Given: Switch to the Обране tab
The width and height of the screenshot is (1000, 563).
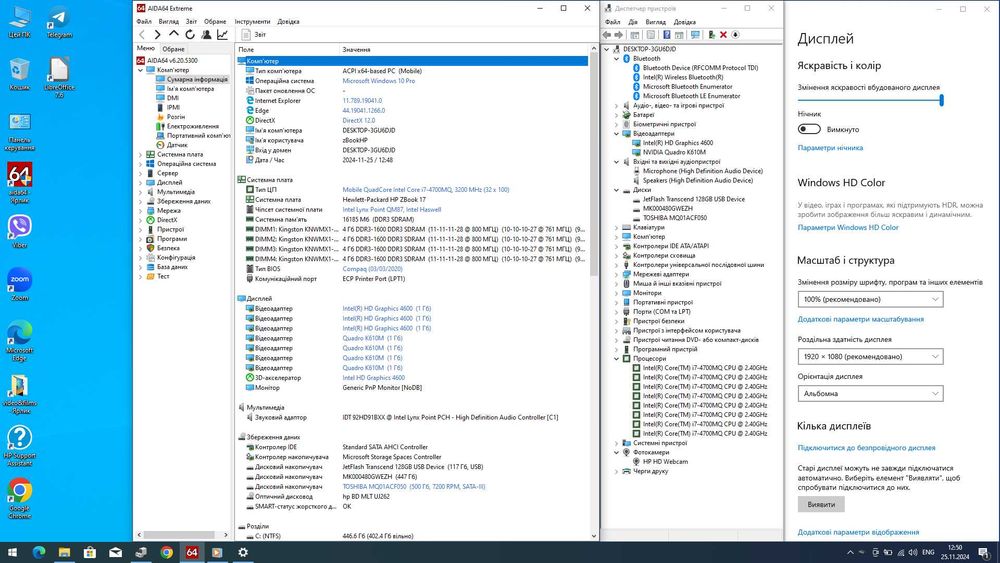Looking at the screenshot, I should [x=174, y=48].
